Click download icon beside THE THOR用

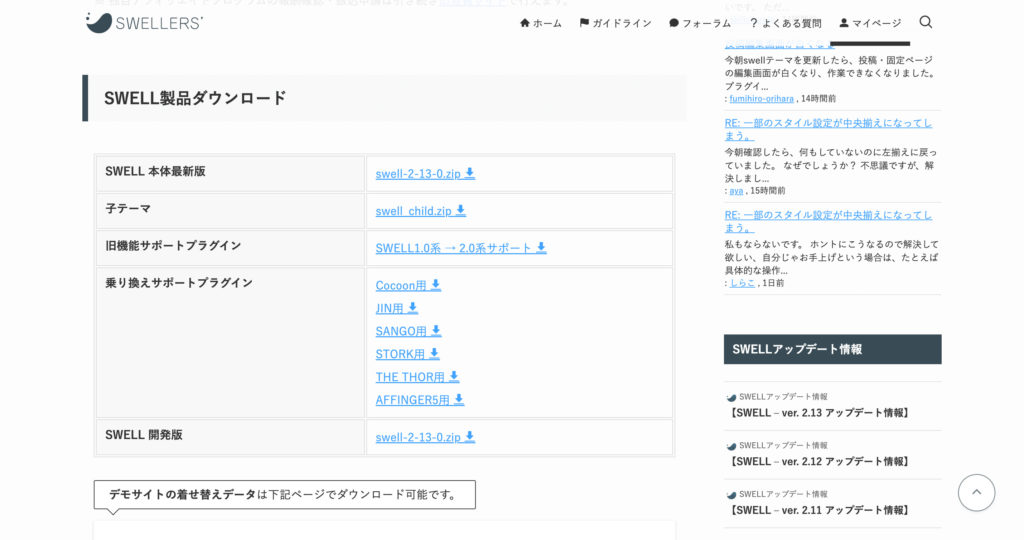point(454,377)
